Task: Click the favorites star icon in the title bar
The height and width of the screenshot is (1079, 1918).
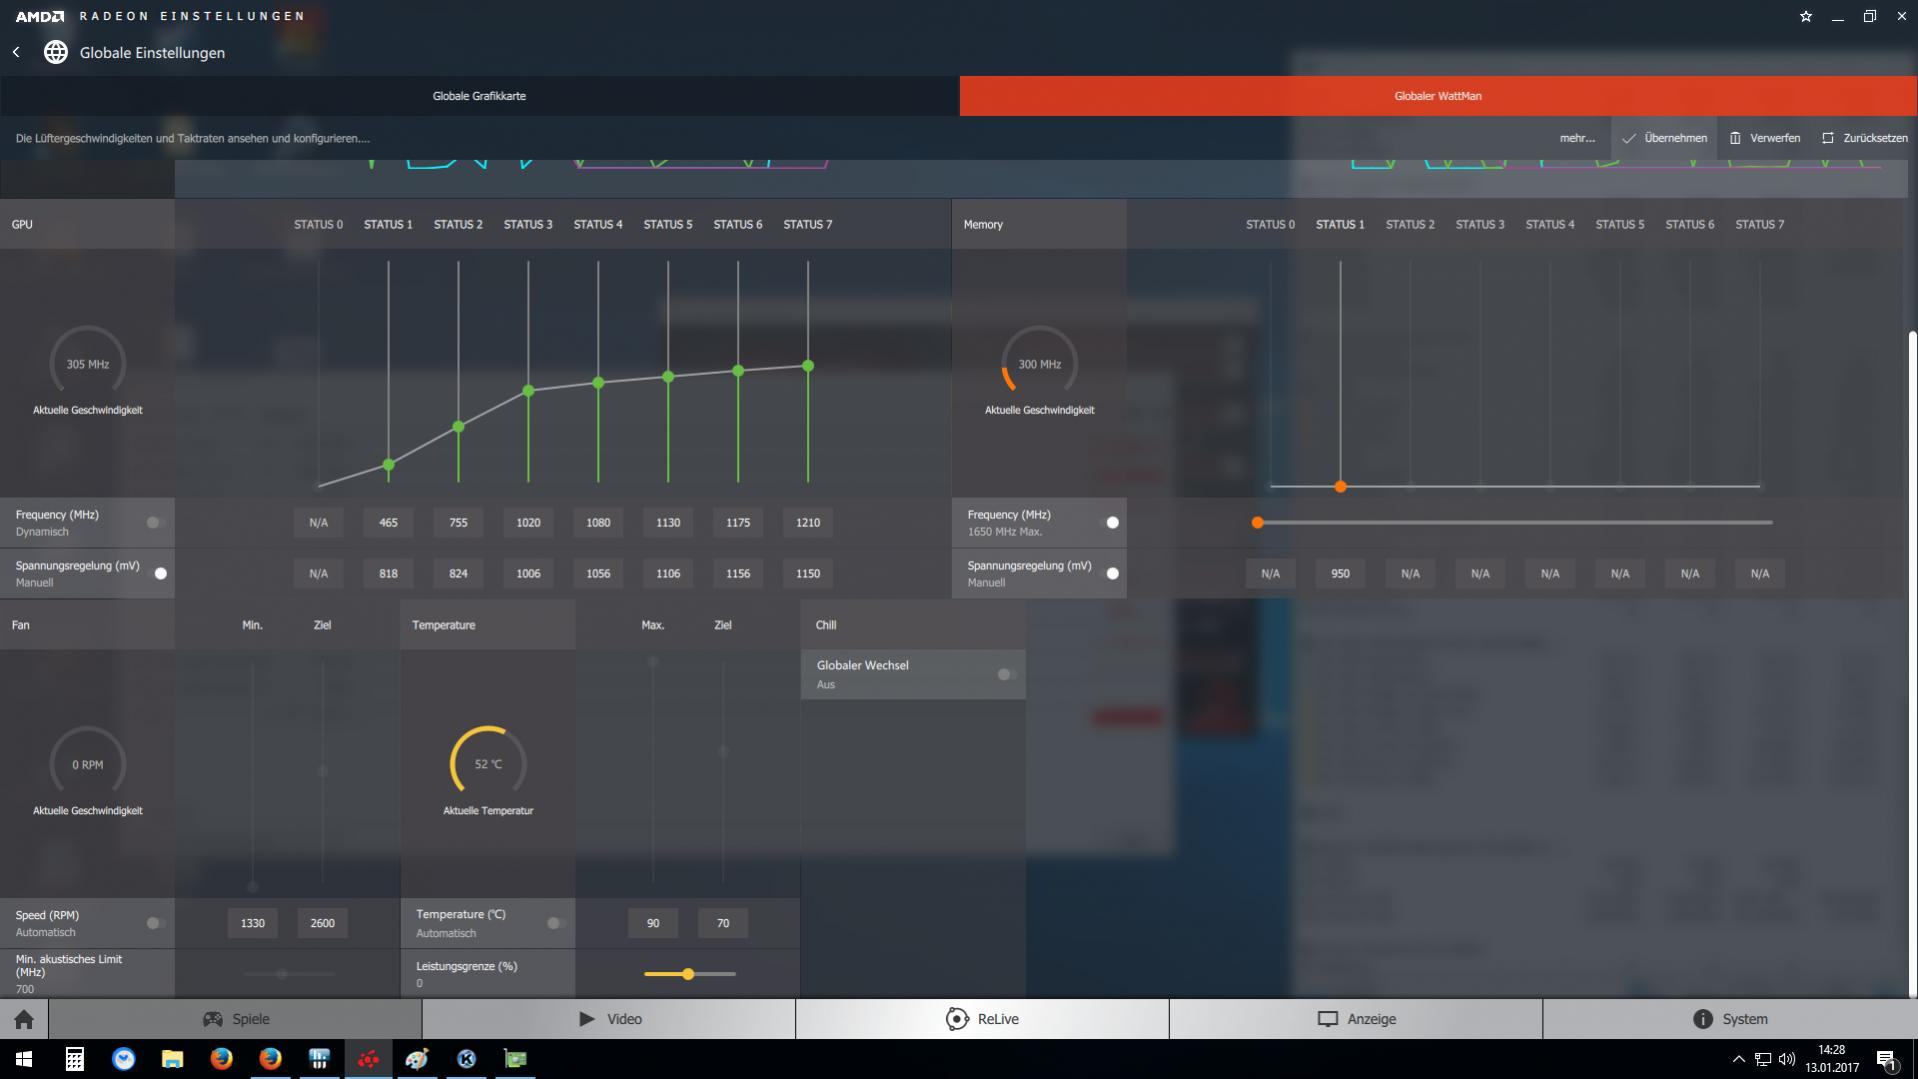Action: pyautogui.click(x=1806, y=16)
